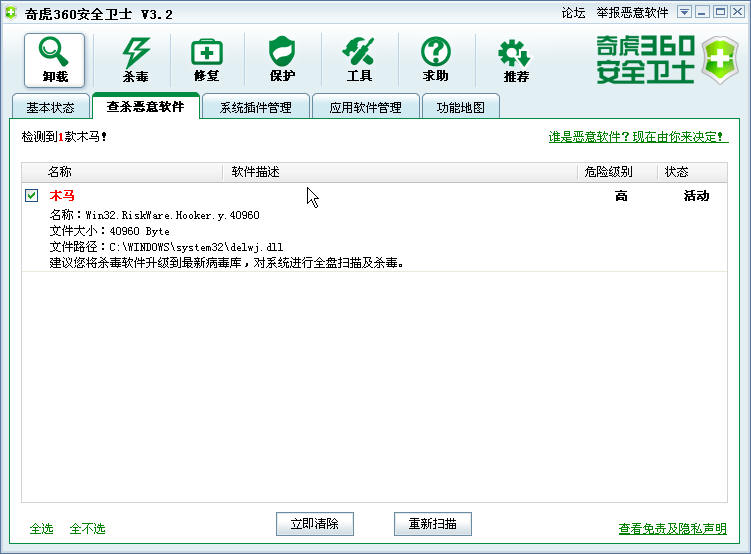751x554 pixels.
Task: Click the 全选 select all link
Action: click(42, 529)
